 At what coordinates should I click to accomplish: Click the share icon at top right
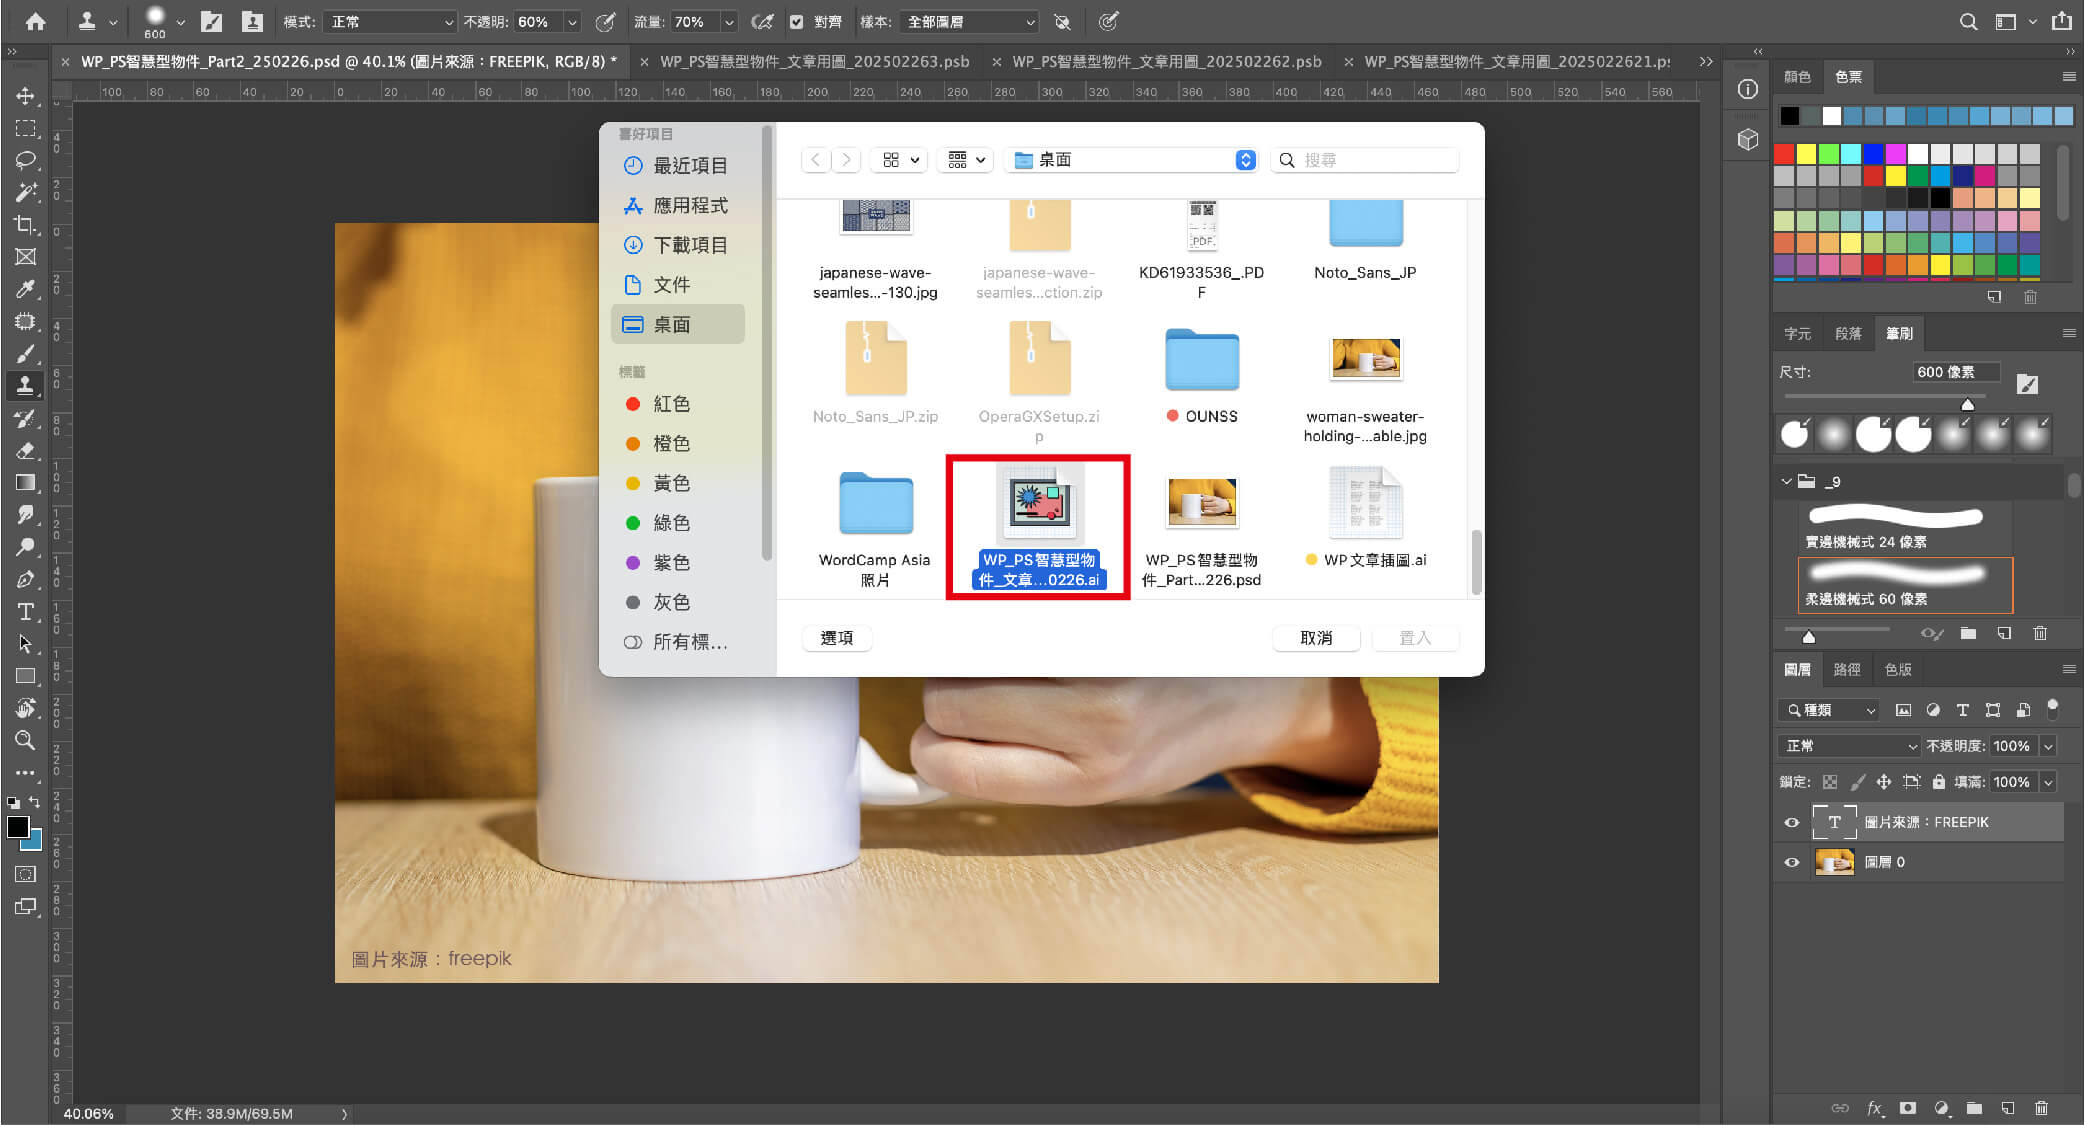pos(2061,21)
